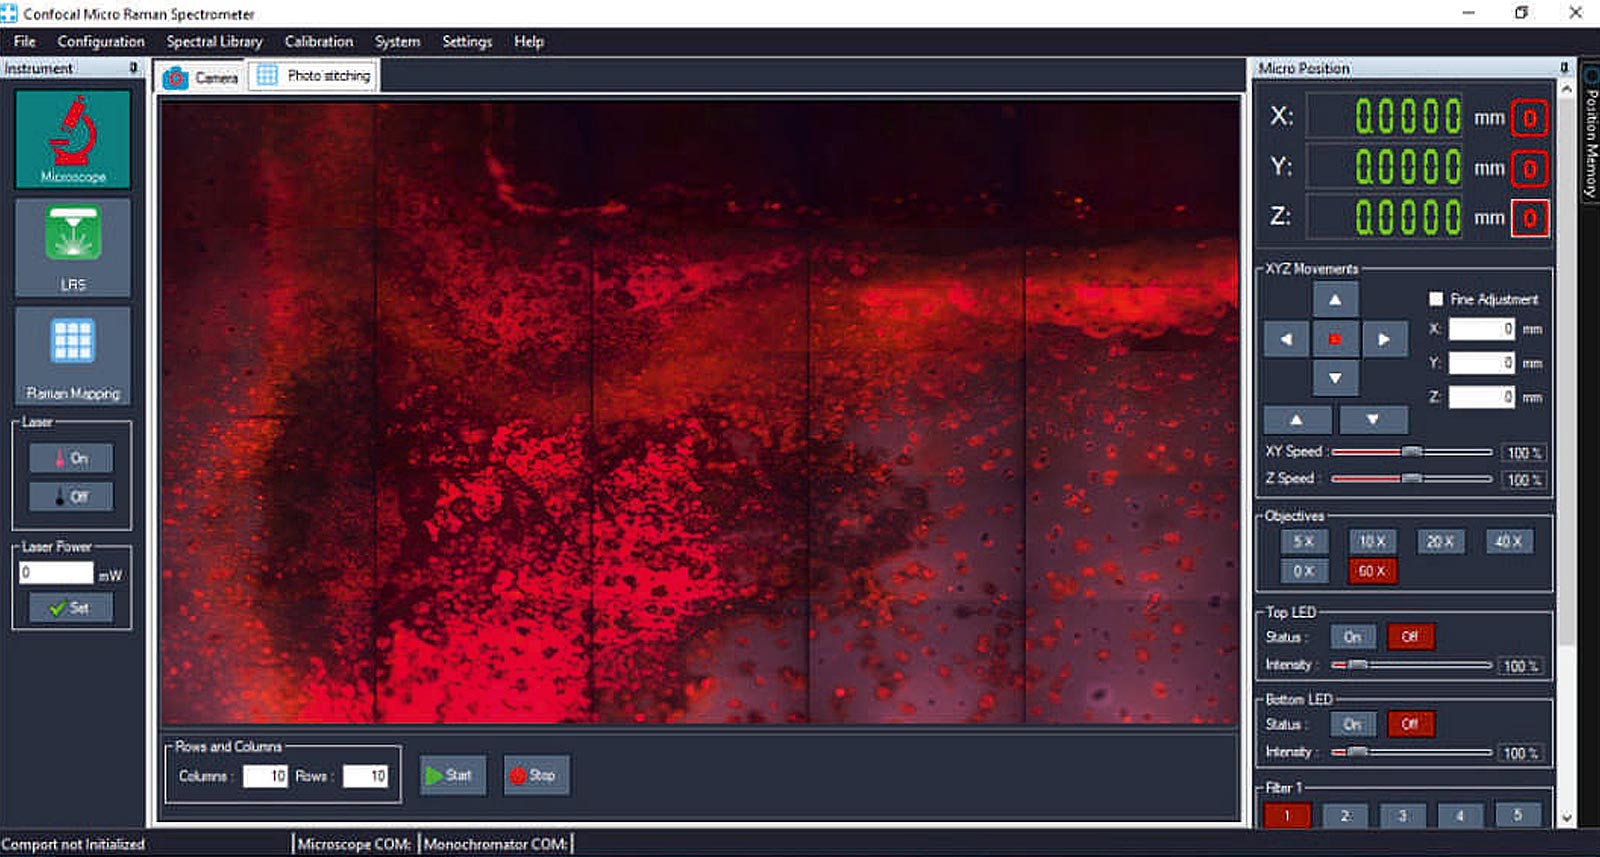Open the Configuration menu
The height and width of the screenshot is (857, 1600).
pyautogui.click(x=101, y=41)
